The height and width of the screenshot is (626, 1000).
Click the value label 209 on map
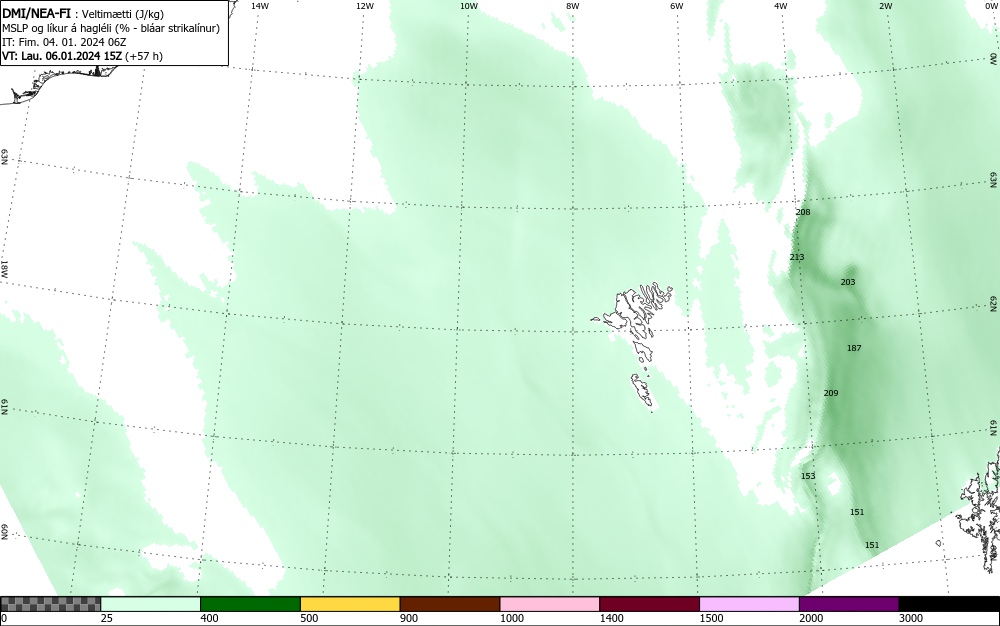pyautogui.click(x=830, y=393)
